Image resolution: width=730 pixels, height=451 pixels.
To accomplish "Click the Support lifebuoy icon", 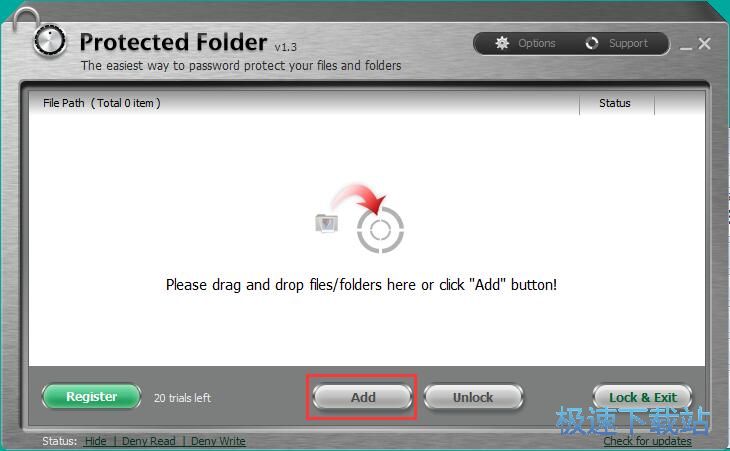I will pos(592,43).
